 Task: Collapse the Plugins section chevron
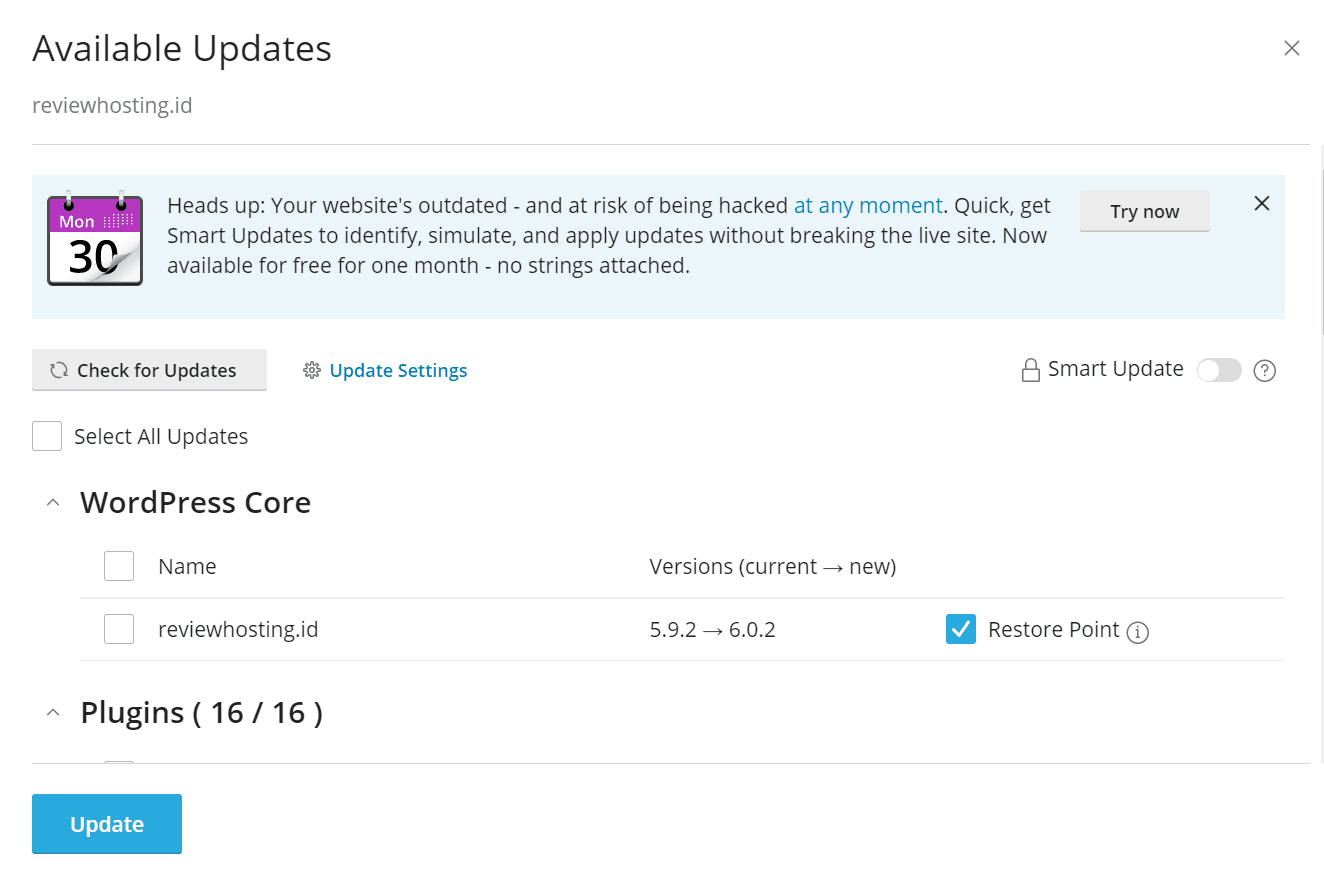(x=53, y=713)
